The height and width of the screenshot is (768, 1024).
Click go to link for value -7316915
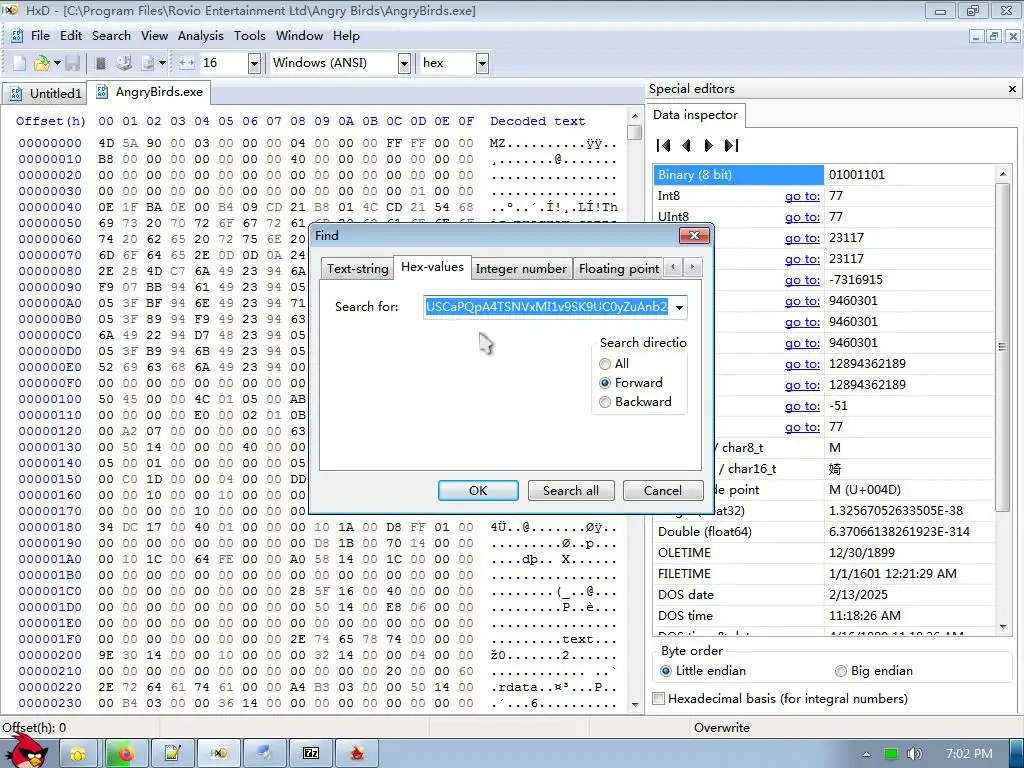[802, 280]
